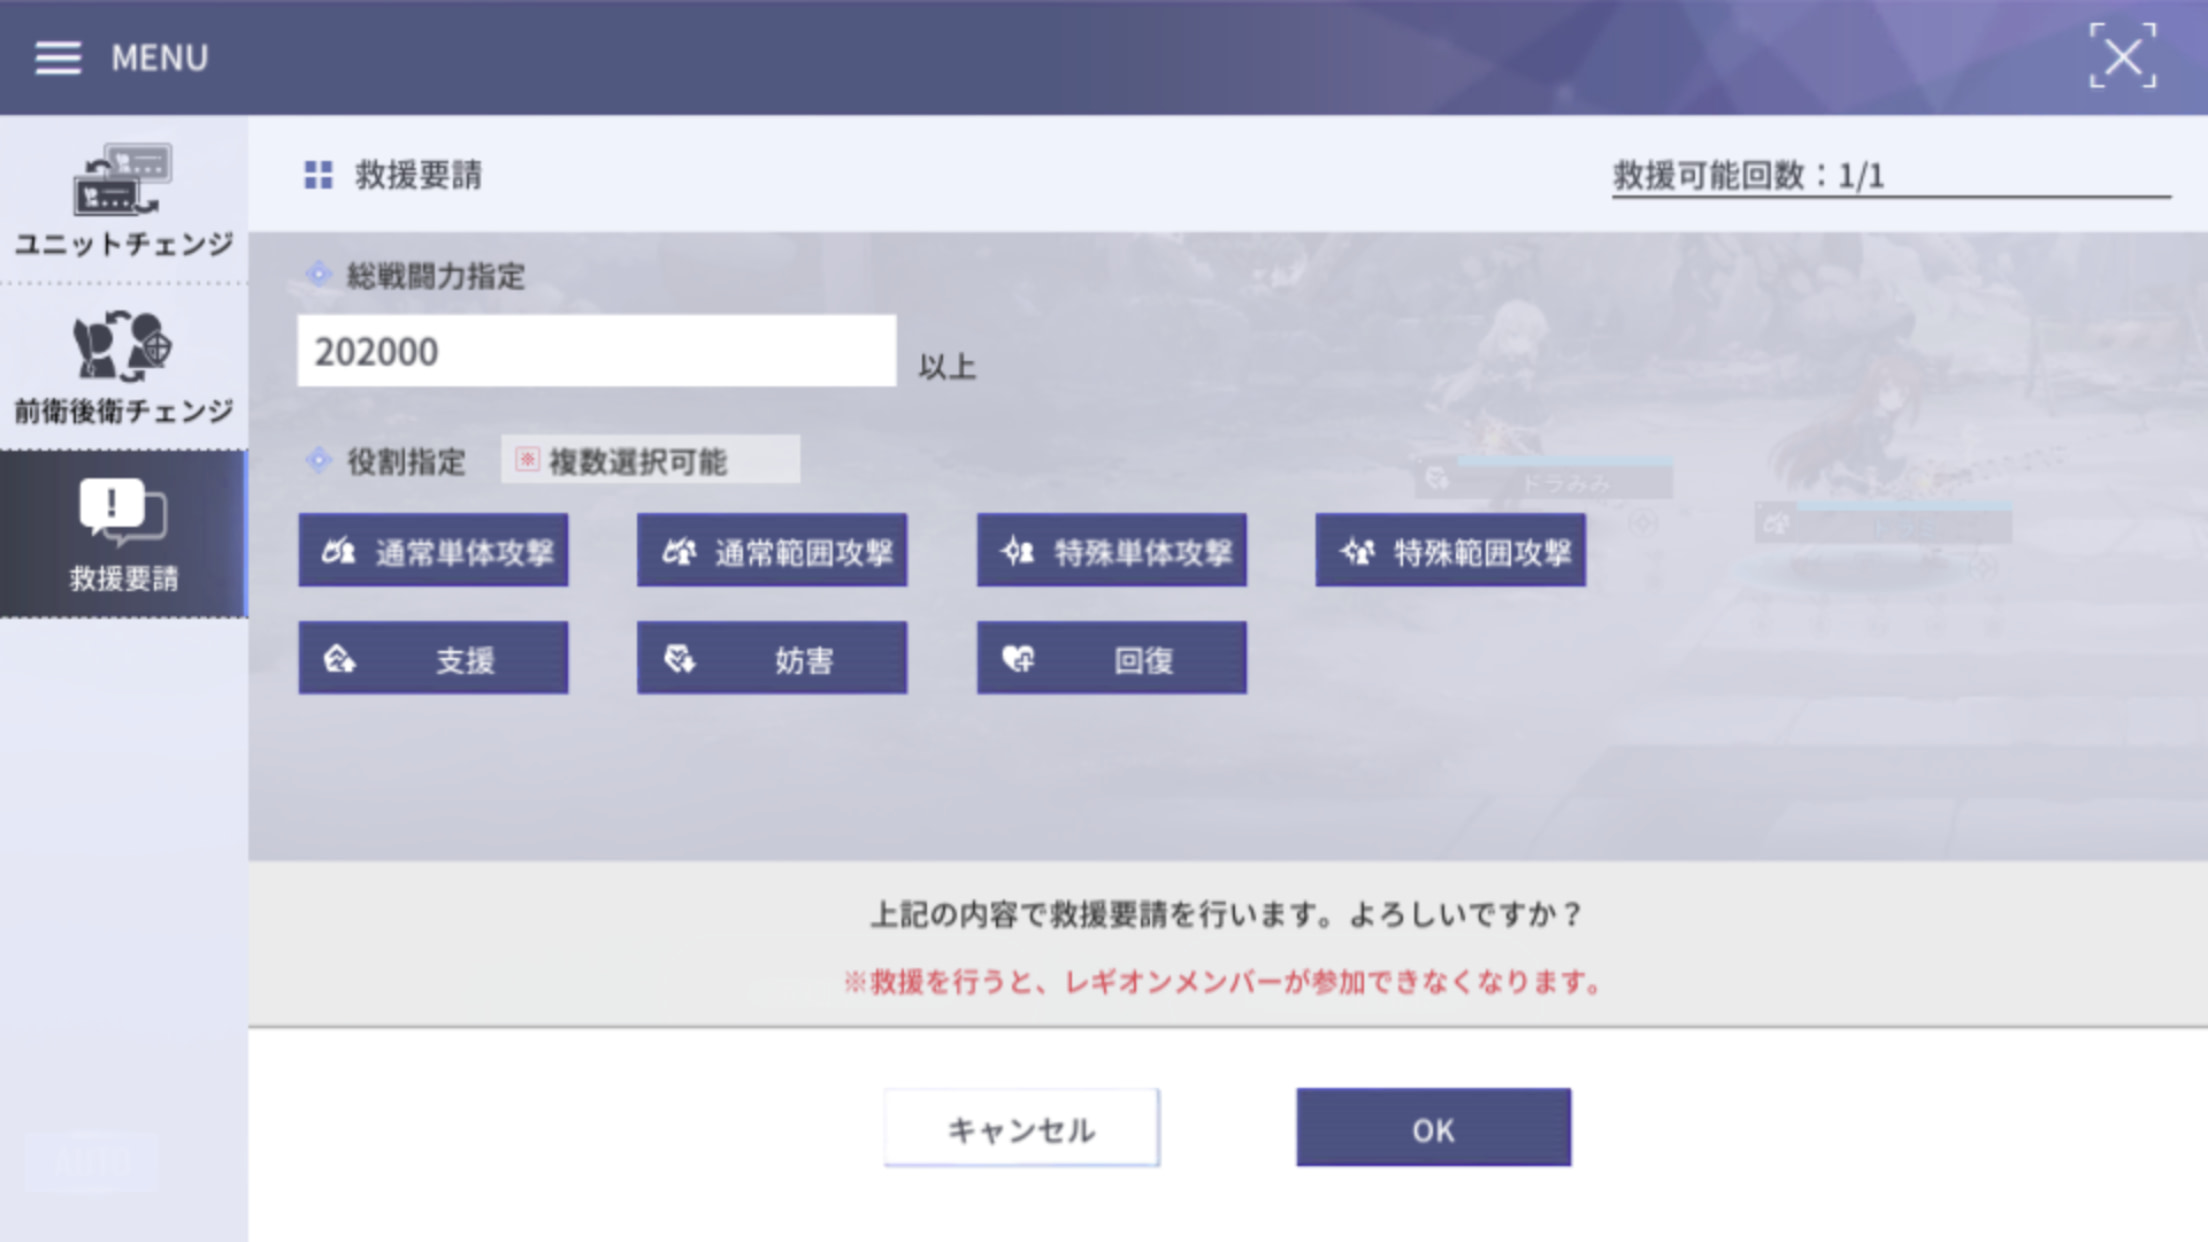Close the dialog with the X icon

[x=2122, y=57]
